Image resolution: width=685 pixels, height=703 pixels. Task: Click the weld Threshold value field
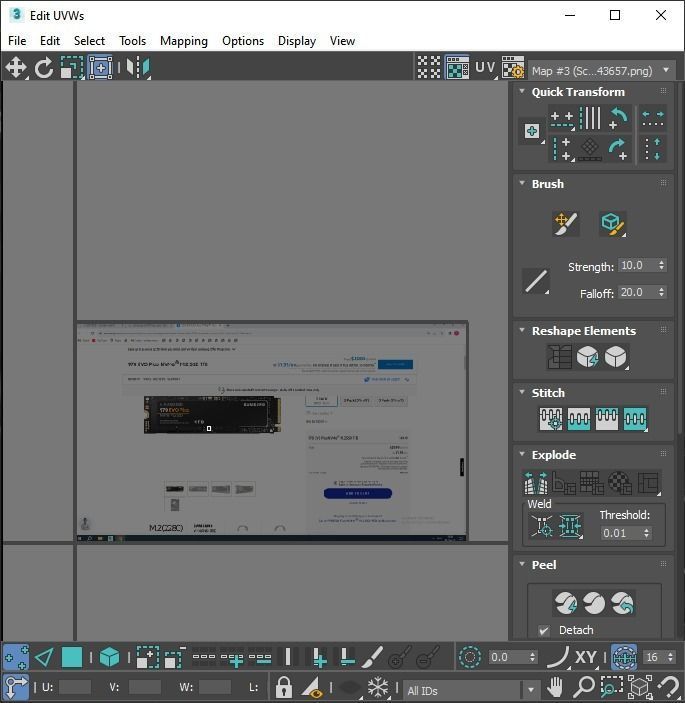(x=621, y=533)
